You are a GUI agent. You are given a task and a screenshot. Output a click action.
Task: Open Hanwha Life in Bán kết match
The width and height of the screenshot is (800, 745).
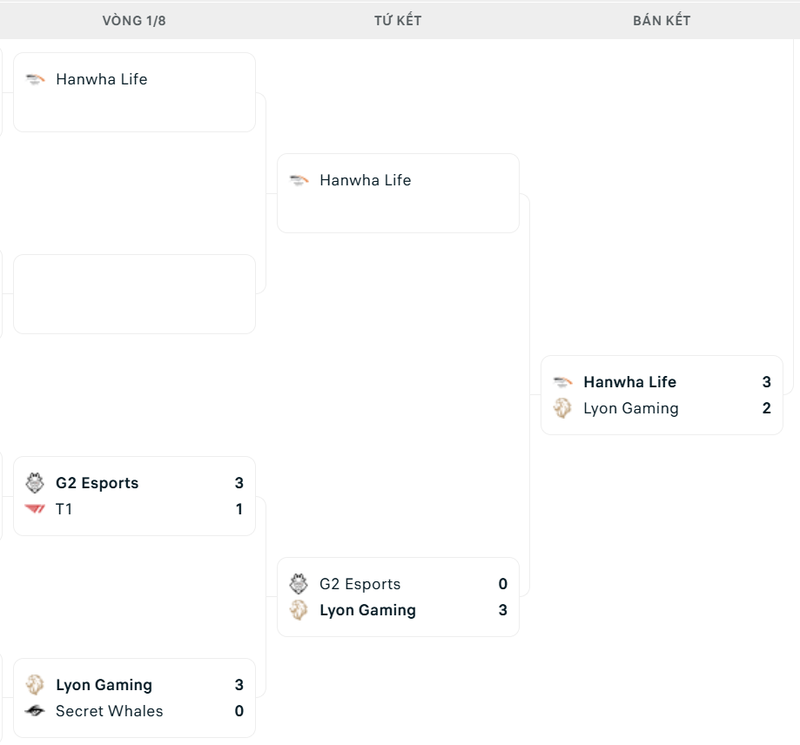pos(630,382)
